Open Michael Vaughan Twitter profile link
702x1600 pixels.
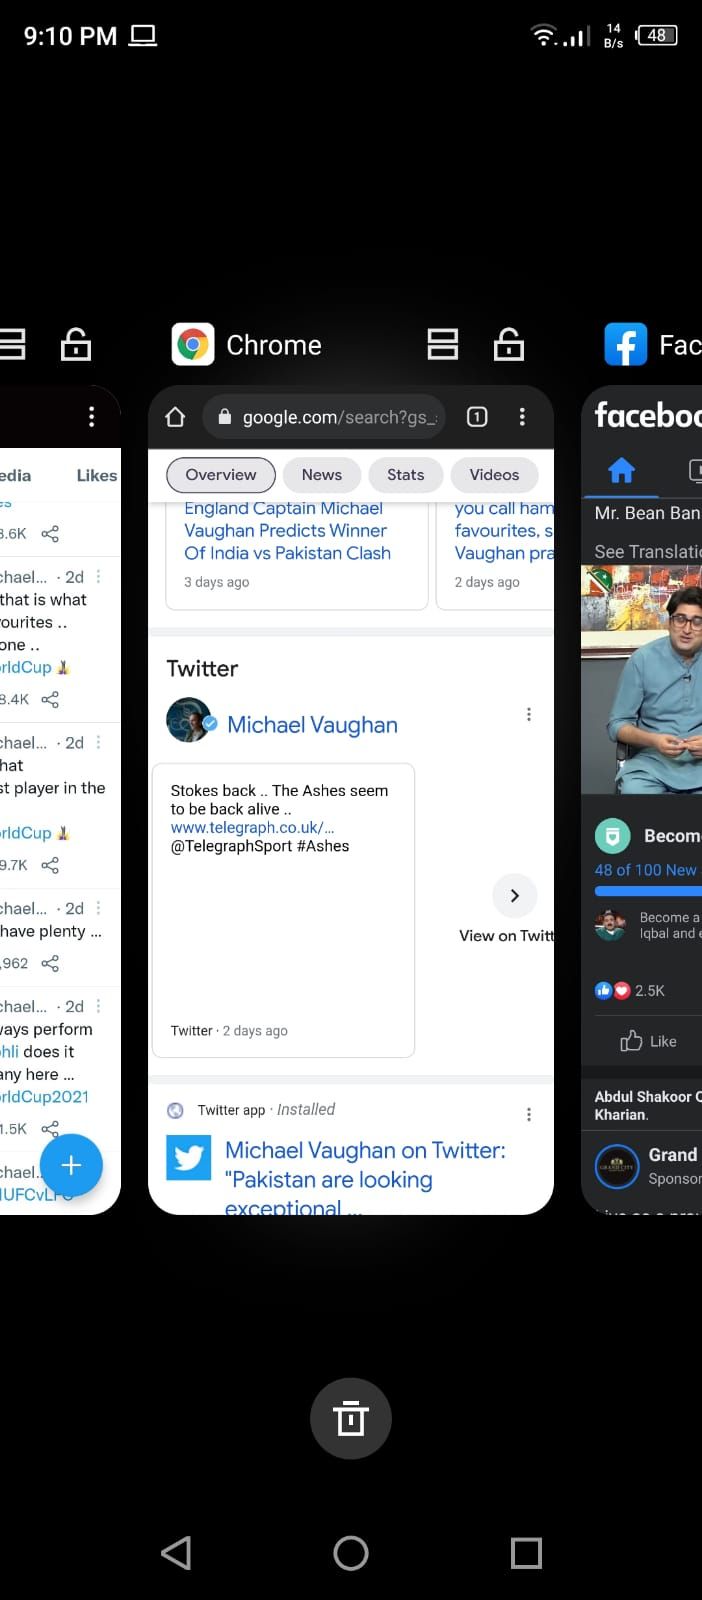coord(312,725)
